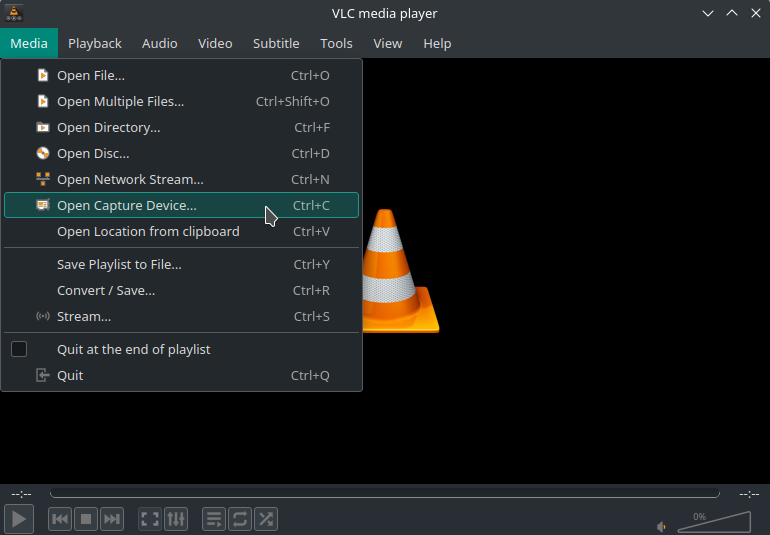Stop playback with the stop button

tap(86, 519)
